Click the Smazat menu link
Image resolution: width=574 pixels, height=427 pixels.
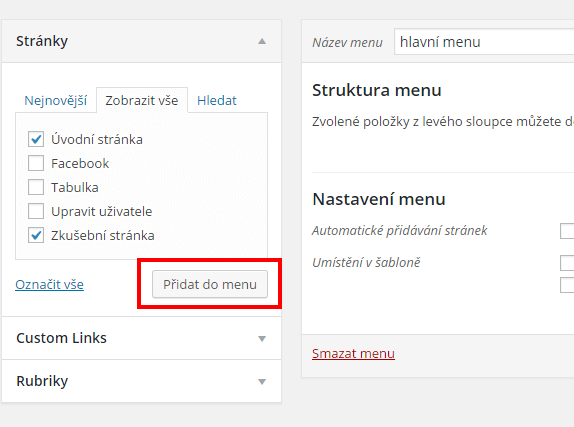[x=353, y=353]
